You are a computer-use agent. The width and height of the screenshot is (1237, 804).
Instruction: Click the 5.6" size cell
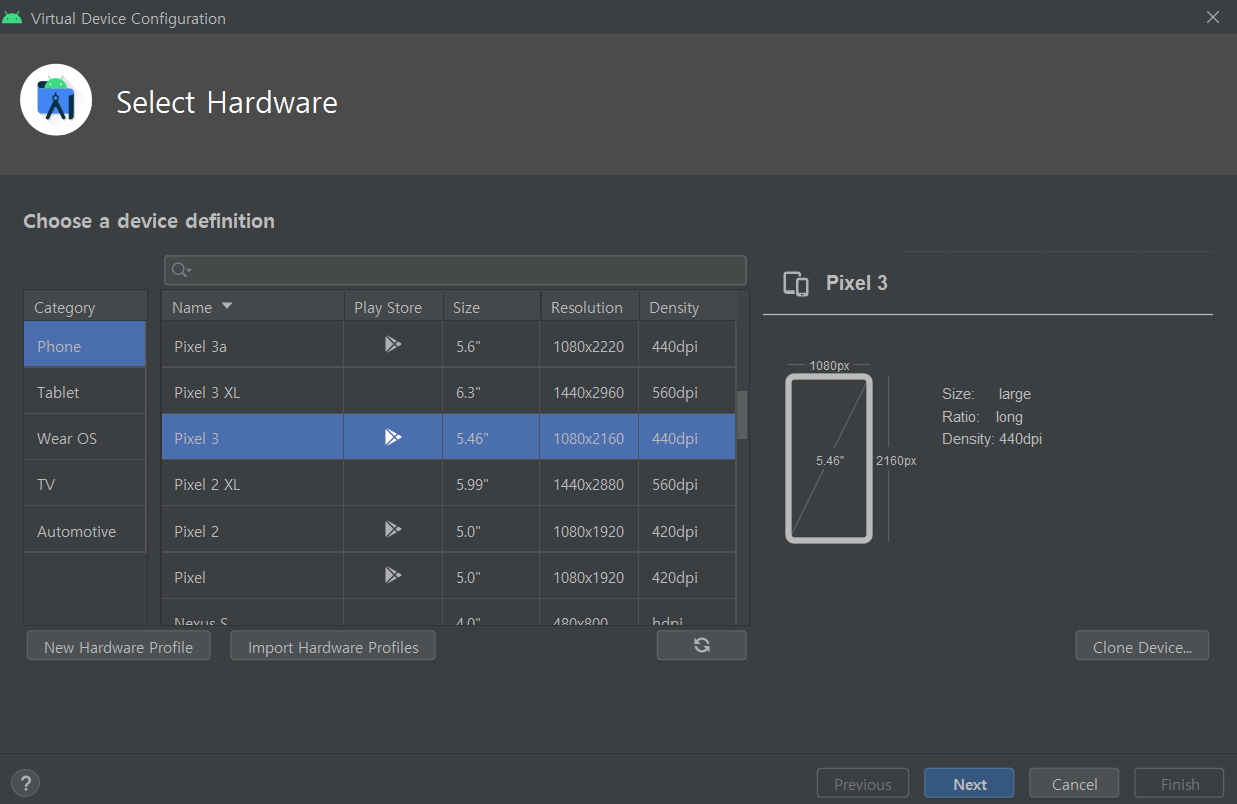[x=491, y=346]
